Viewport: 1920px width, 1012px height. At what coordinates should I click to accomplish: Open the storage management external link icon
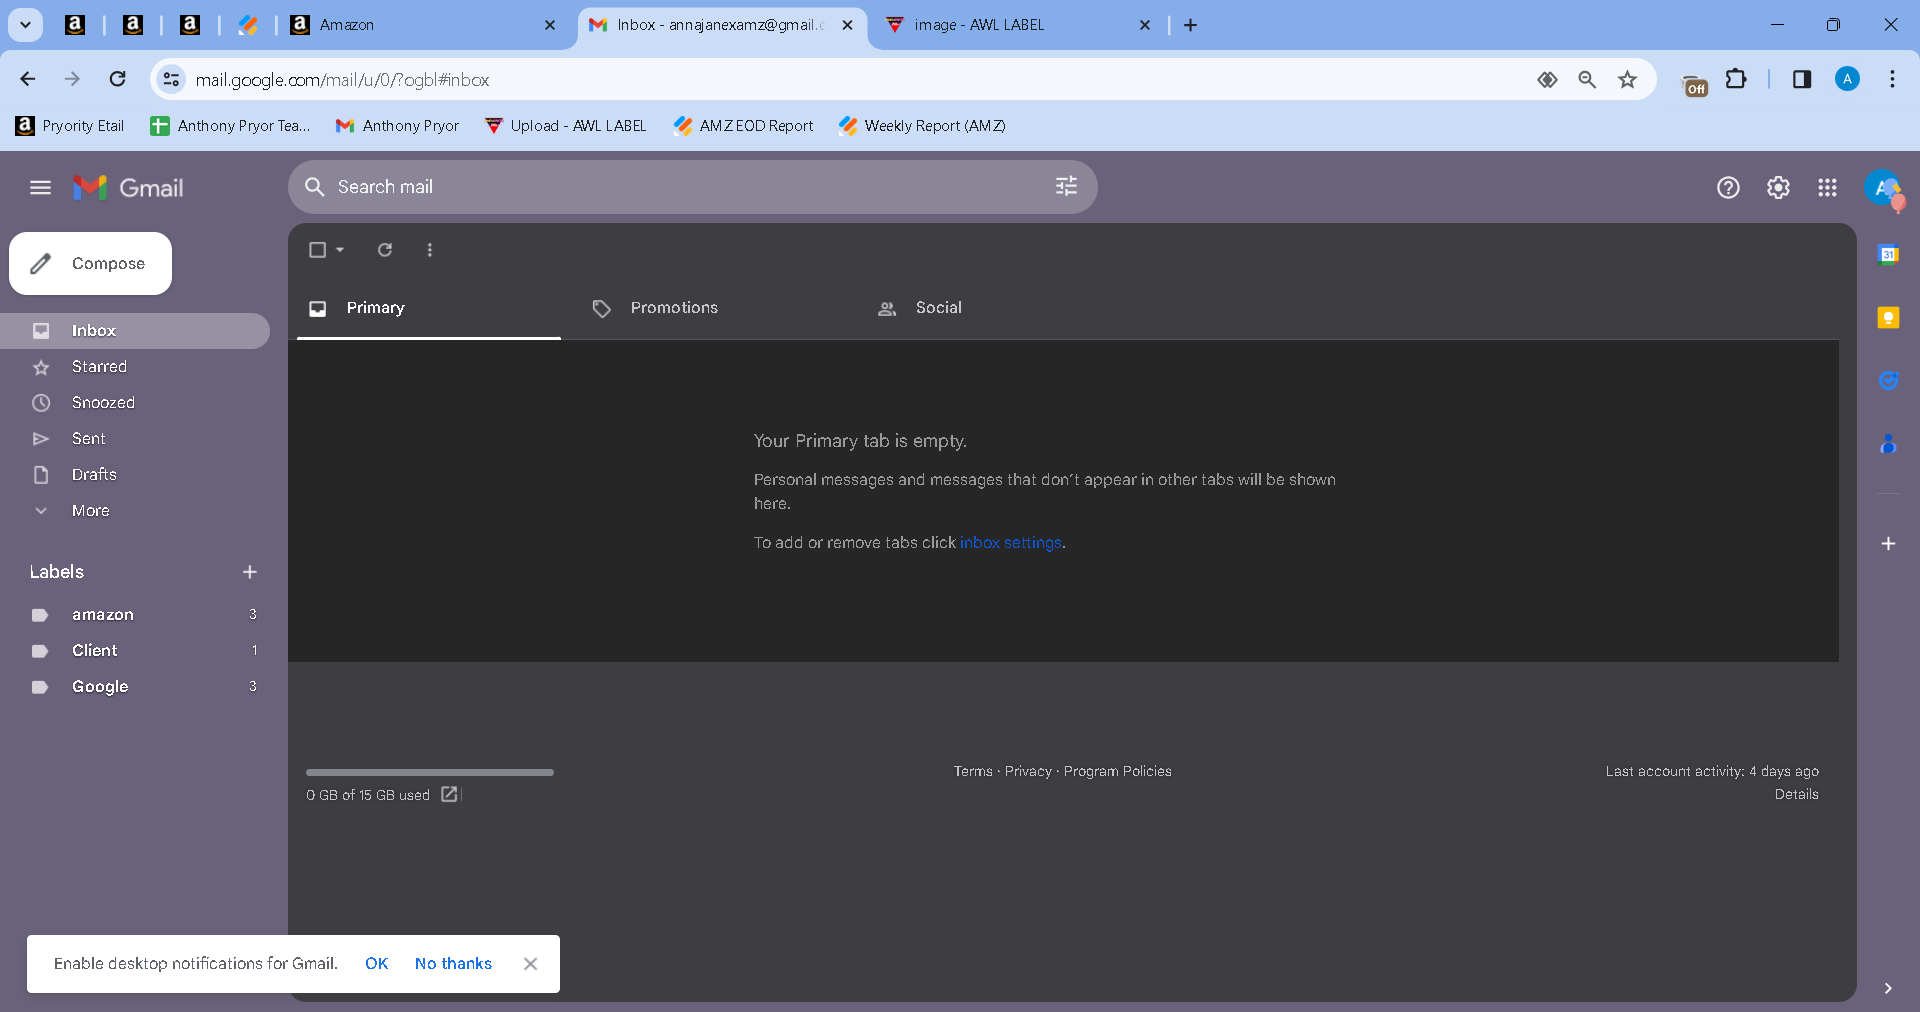pos(450,794)
